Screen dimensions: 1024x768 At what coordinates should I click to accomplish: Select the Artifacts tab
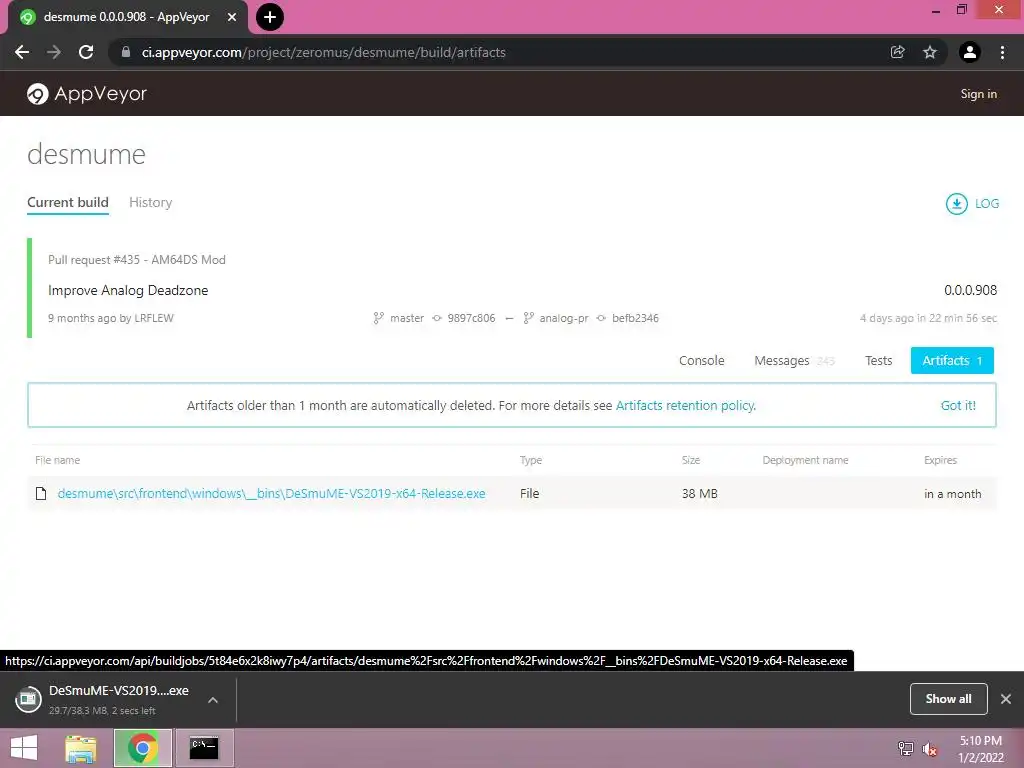point(952,360)
